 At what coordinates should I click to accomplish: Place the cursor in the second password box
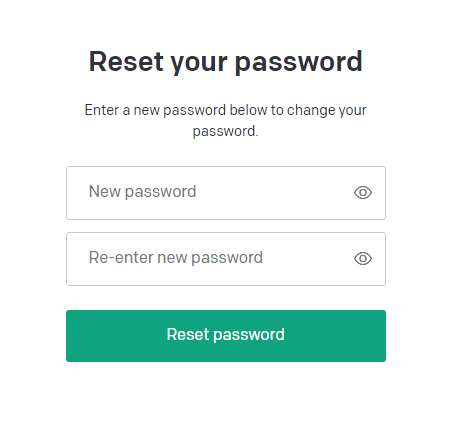(226, 259)
